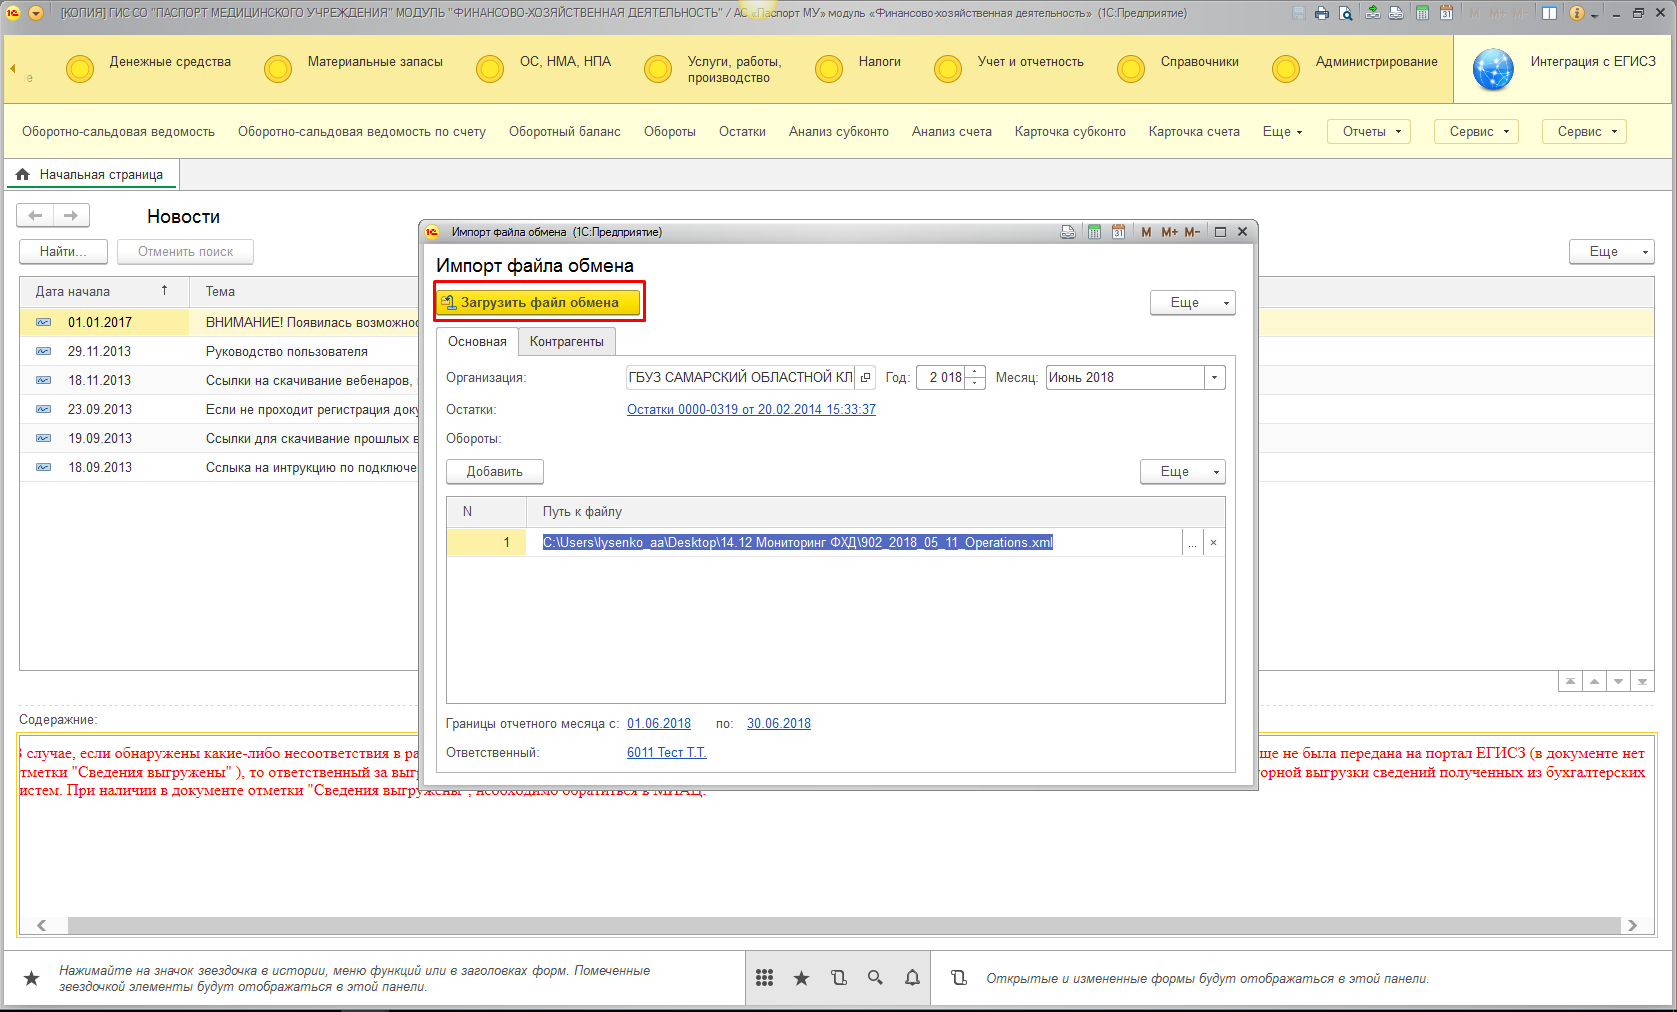1677x1012 pixels.
Task: Open search with the bottom magnifier icon
Action: pos(875,978)
